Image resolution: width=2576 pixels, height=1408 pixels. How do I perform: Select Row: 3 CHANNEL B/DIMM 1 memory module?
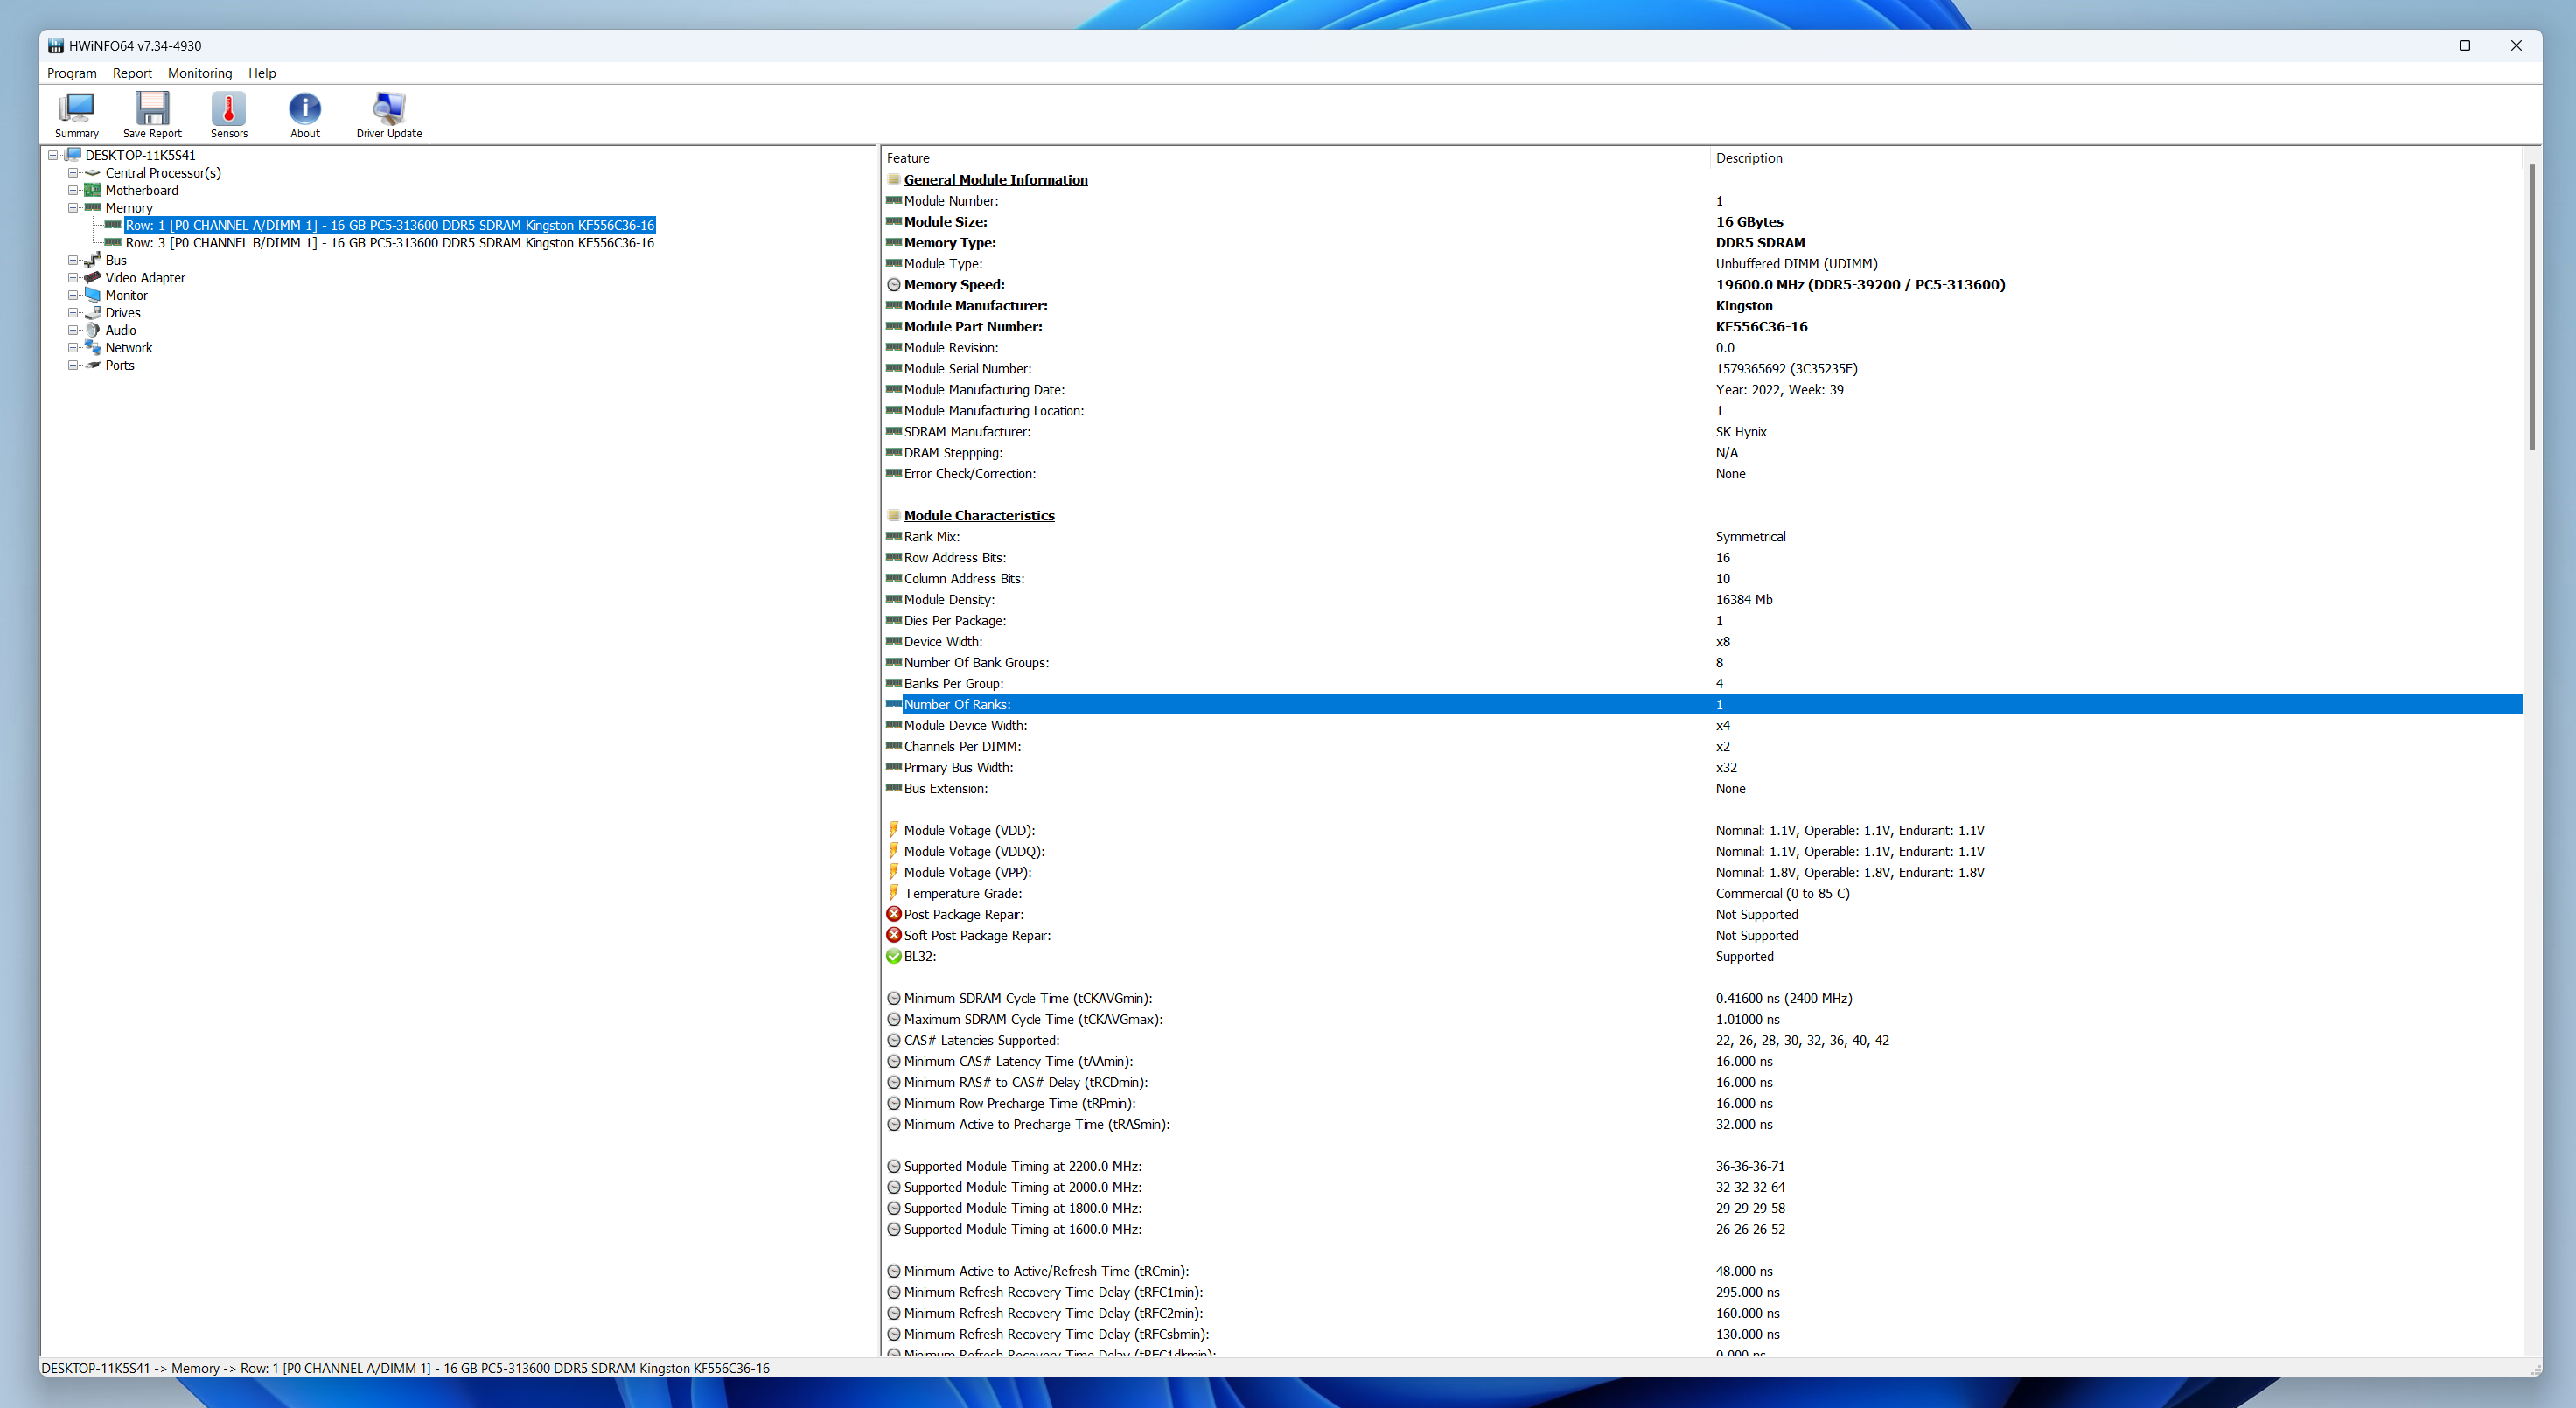click(390, 243)
